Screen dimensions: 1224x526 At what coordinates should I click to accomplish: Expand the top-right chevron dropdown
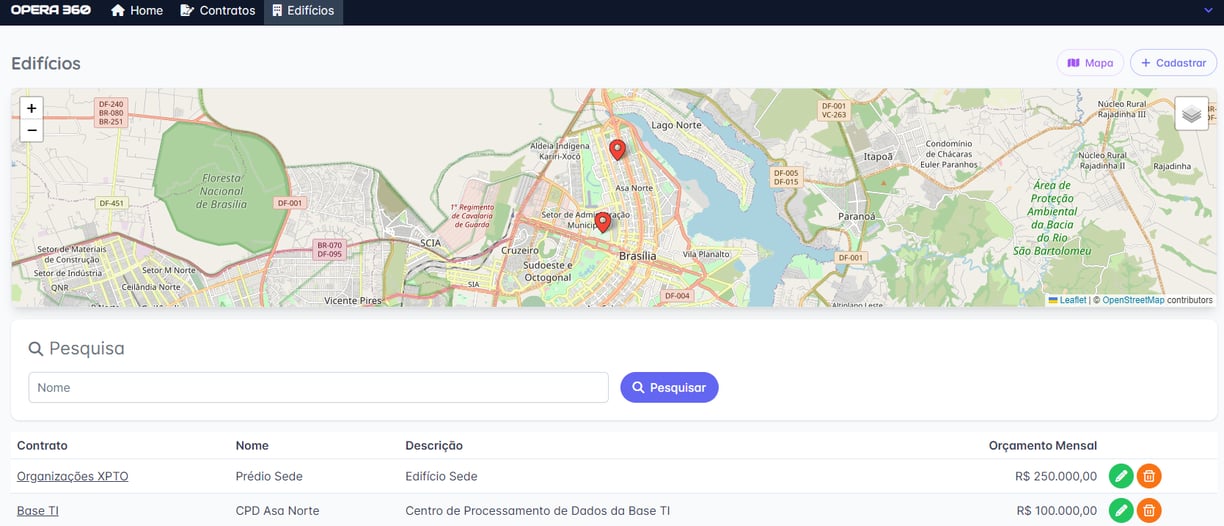(1207, 10)
